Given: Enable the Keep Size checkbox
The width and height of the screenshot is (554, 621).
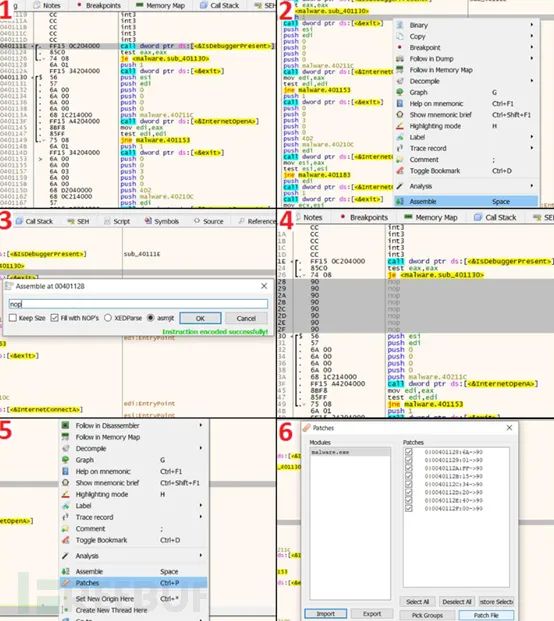Looking at the screenshot, I should (x=13, y=318).
